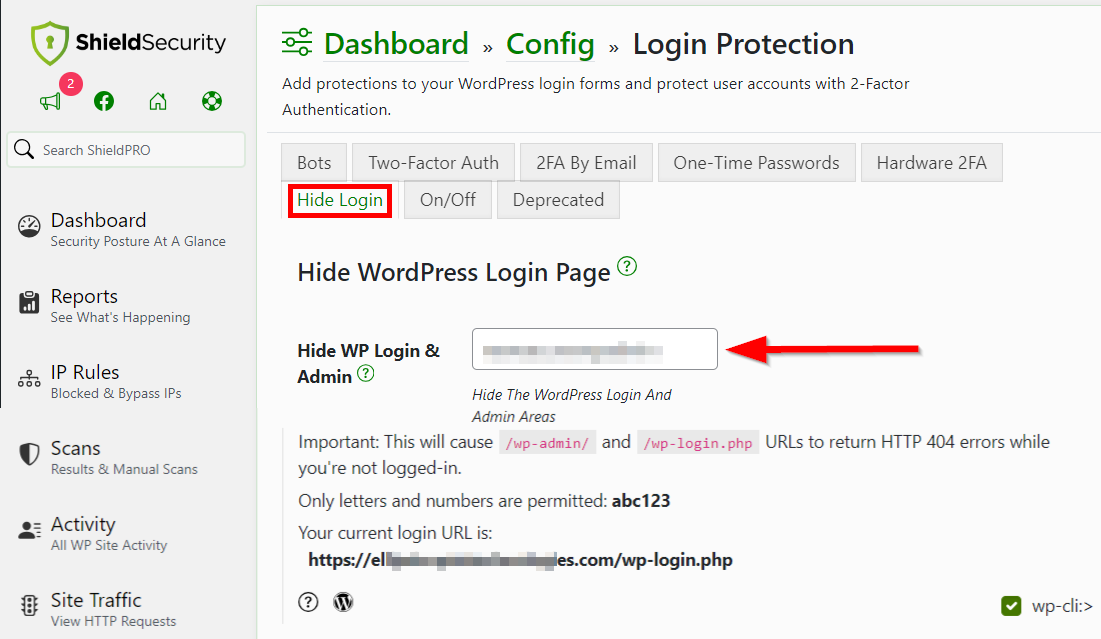Open the Config breadcrumb link
This screenshot has height=639, width=1101.
tap(550, 44)
